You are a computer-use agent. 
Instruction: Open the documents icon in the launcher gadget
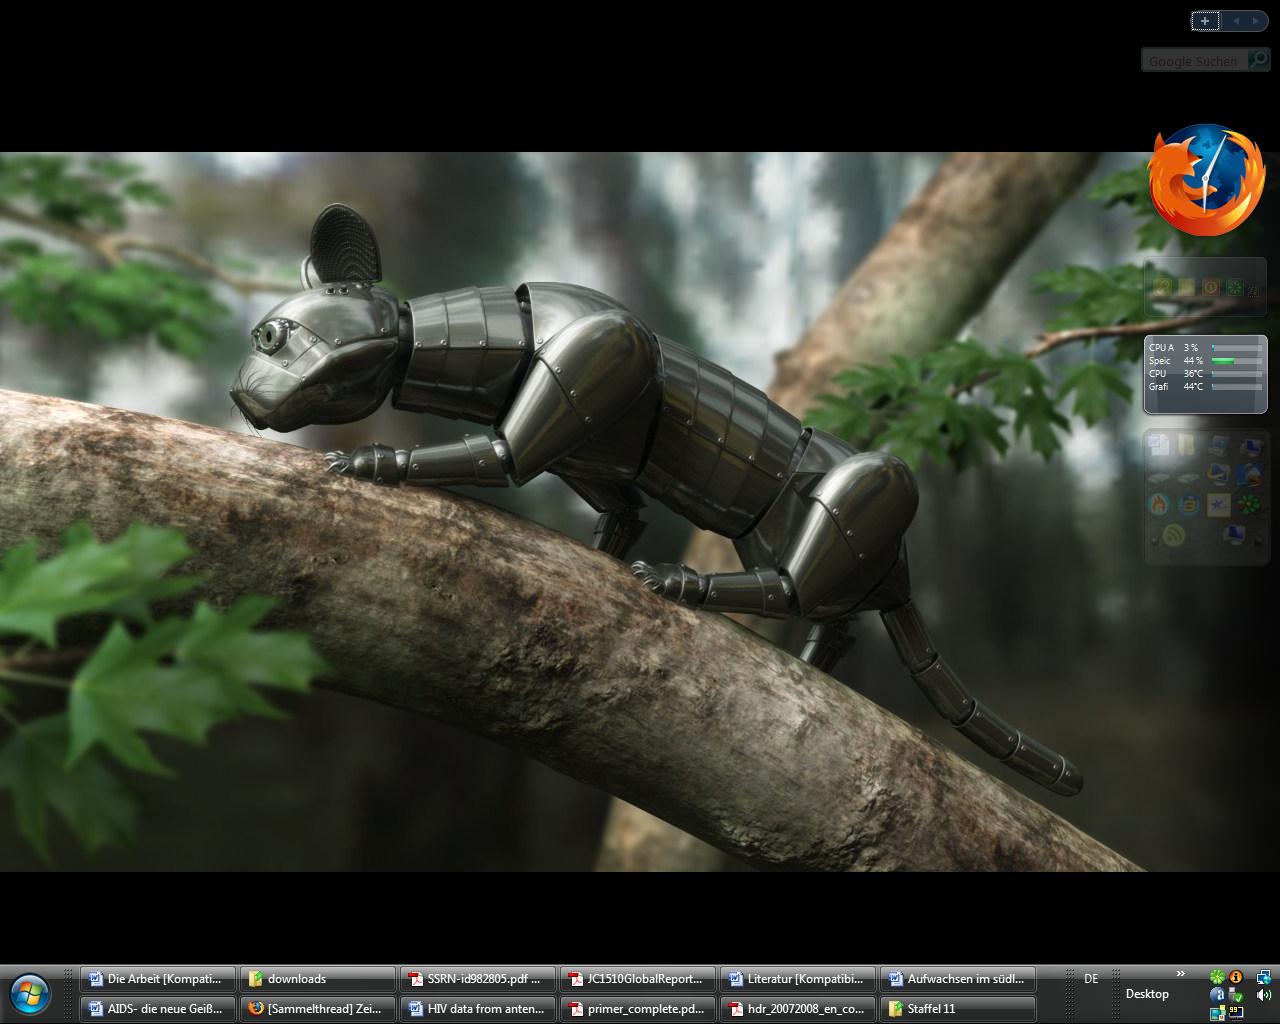click(x=1159, y=446)
